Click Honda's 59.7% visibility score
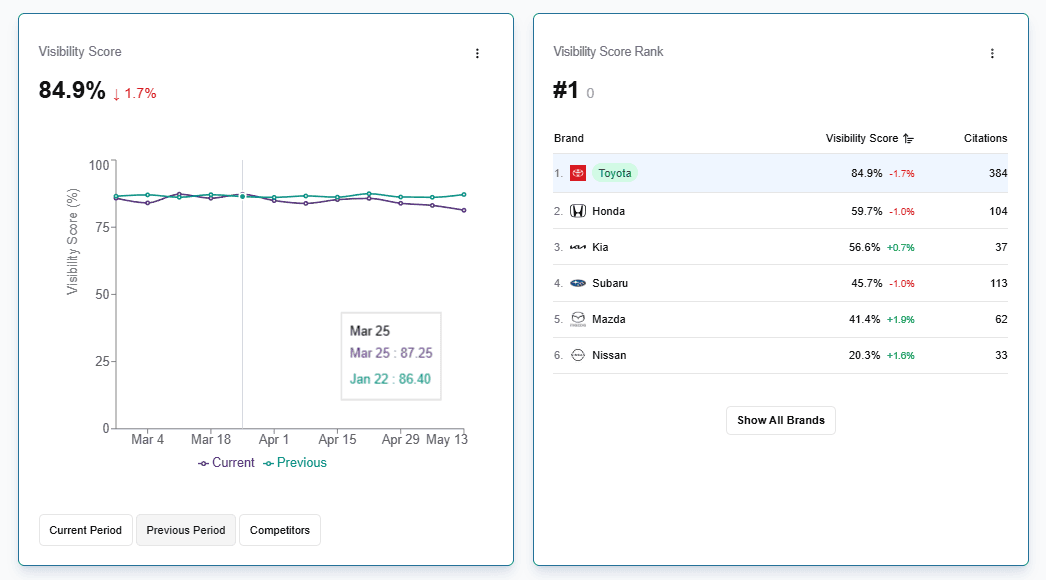This screenshot has width=1046, height=580. 867,211
